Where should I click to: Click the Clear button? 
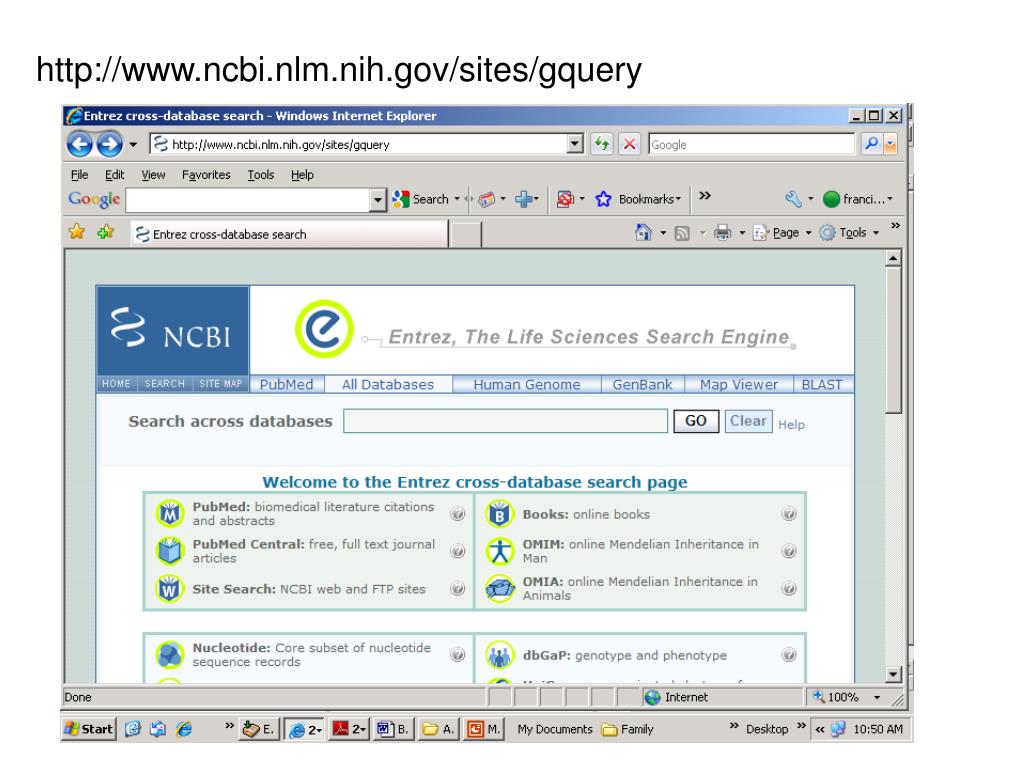(x=748, y=421)
